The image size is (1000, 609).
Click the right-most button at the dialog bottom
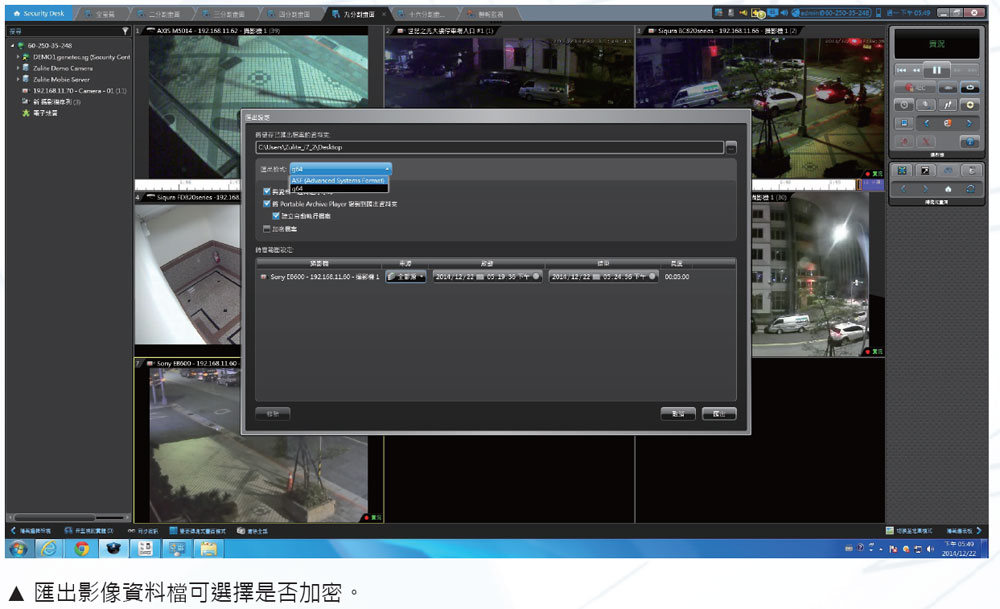point(719,414)
